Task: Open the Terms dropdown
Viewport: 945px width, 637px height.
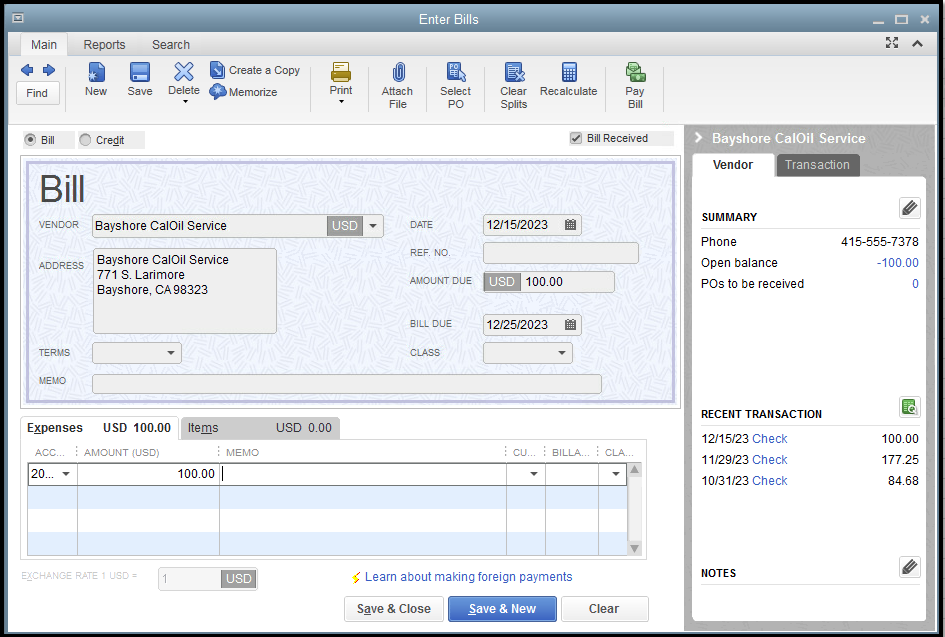Action: [x=171, y=353]
